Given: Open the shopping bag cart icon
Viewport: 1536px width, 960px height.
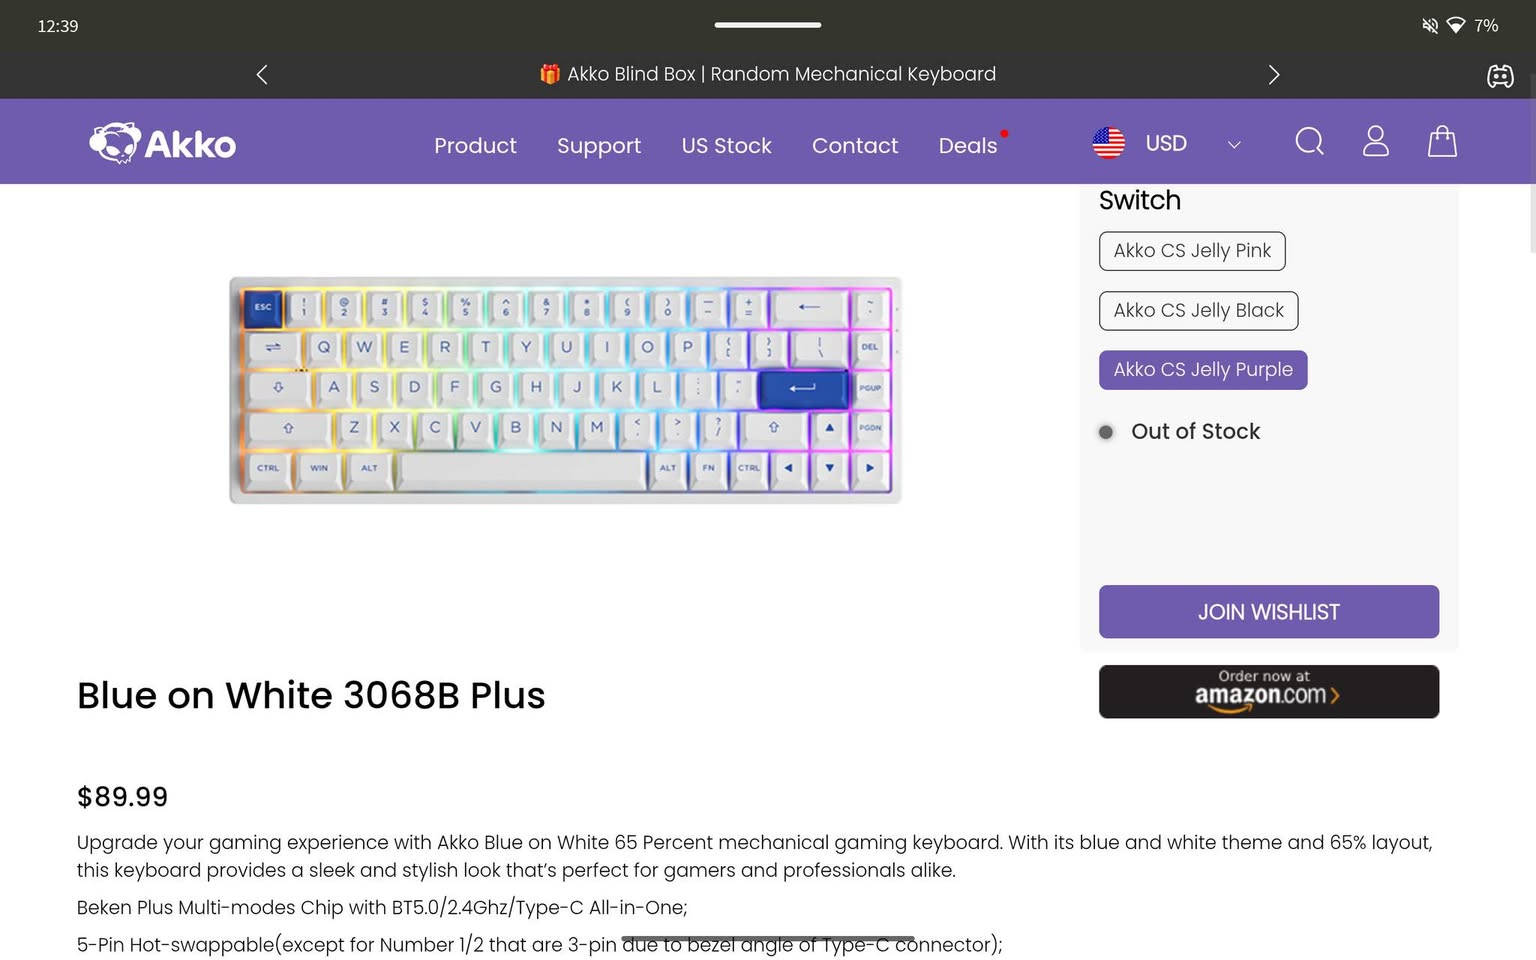Looking at the screenshot, I should tap(1442, 142).
